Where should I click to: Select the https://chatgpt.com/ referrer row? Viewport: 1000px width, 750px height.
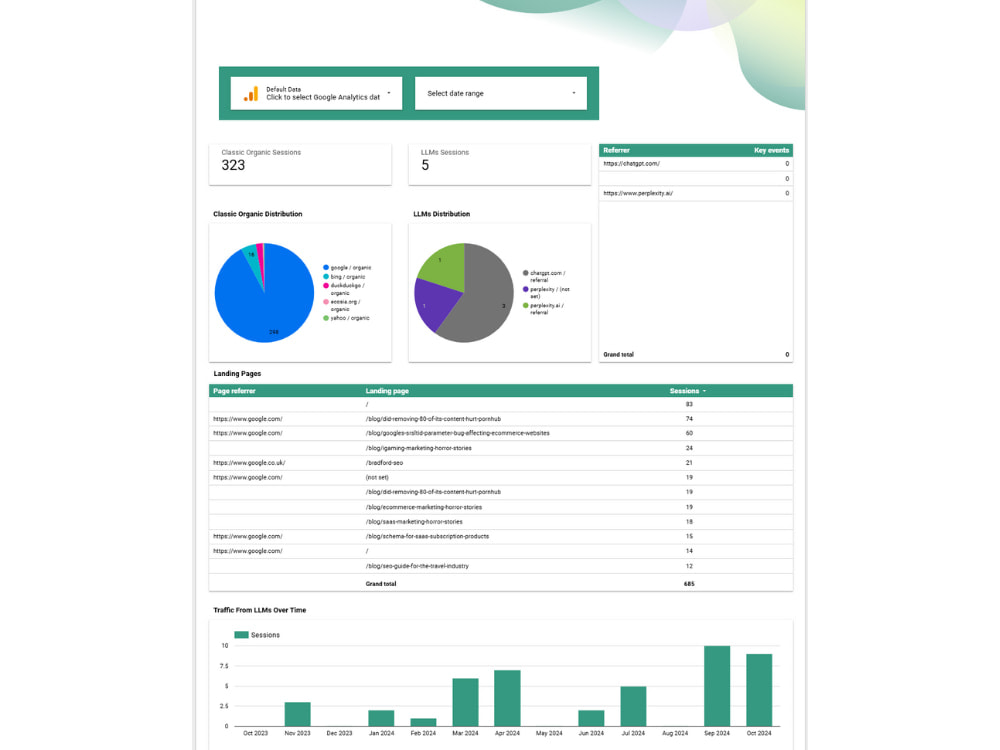[696, 164]
